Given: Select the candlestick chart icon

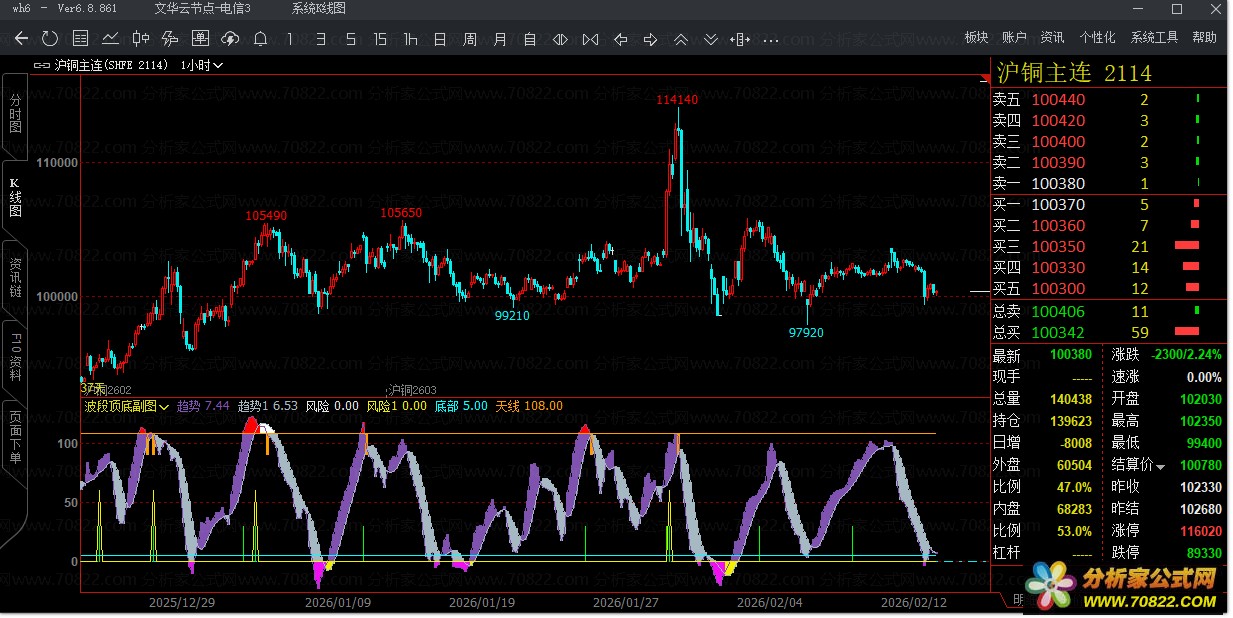Looking at the screenshot, I should [140, 39].
